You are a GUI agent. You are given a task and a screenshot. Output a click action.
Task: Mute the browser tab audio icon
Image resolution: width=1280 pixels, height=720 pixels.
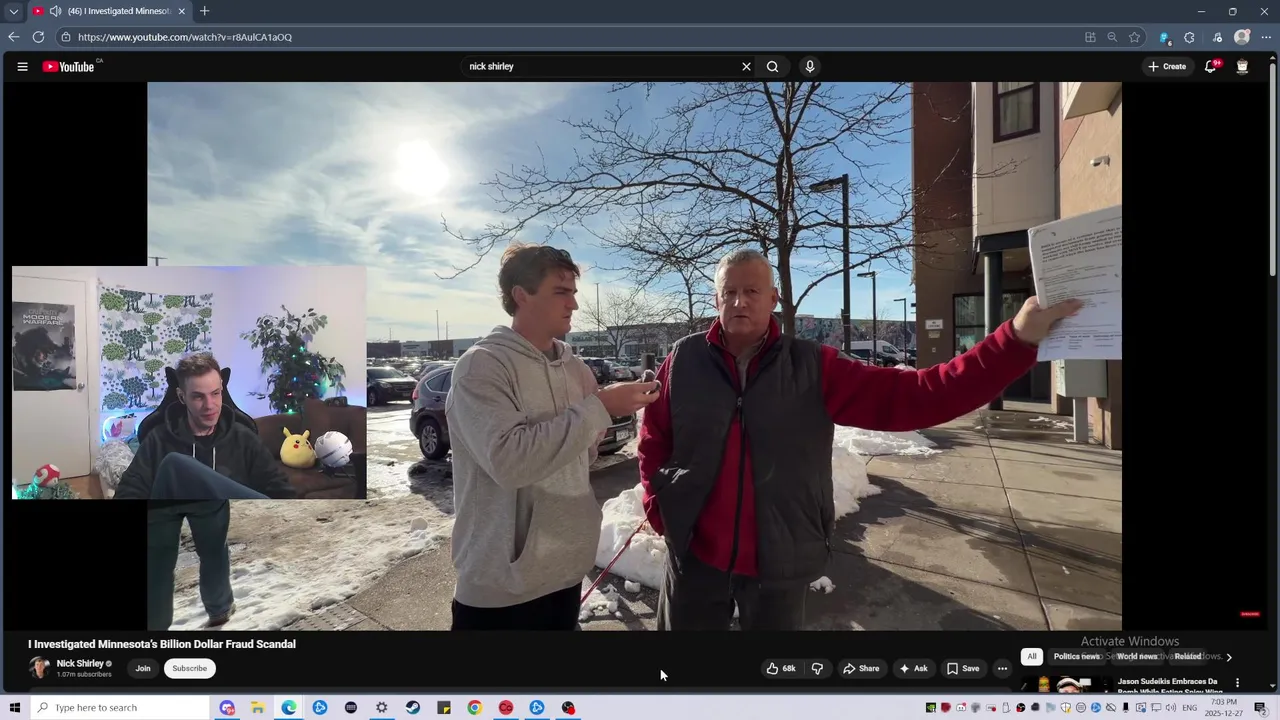[55, 11]
